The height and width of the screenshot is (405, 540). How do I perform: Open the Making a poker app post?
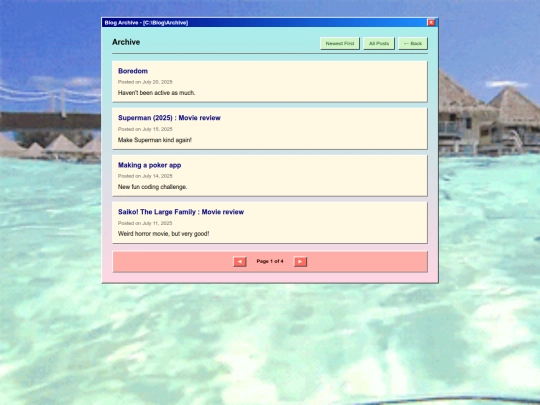(149, 165)
